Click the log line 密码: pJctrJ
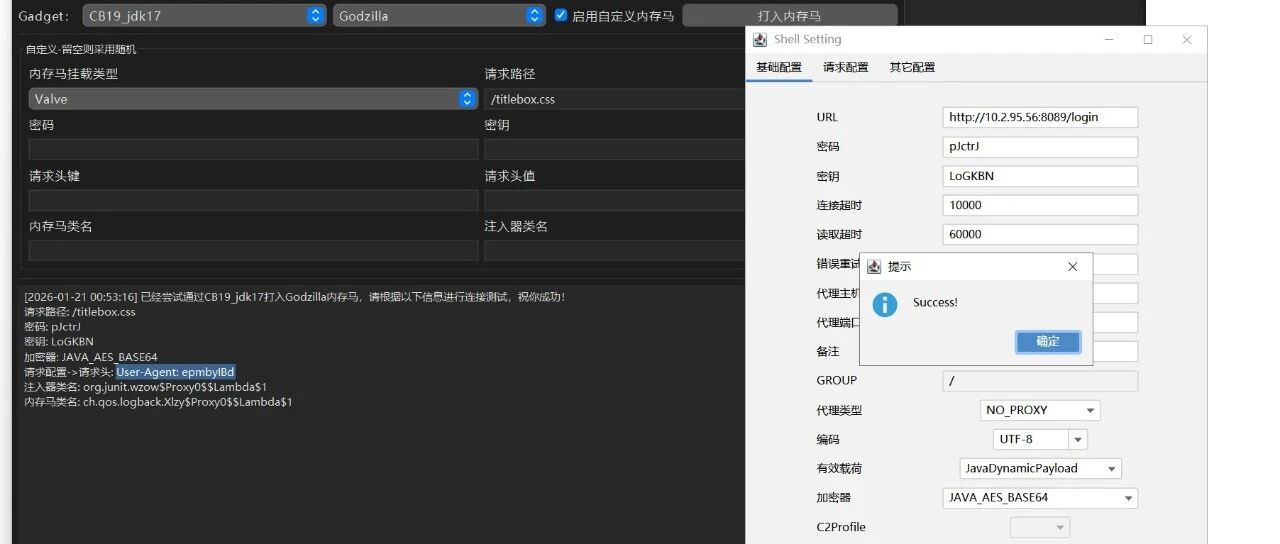The height and width of the screenshot is (544, 1280). tap(52, 327)
